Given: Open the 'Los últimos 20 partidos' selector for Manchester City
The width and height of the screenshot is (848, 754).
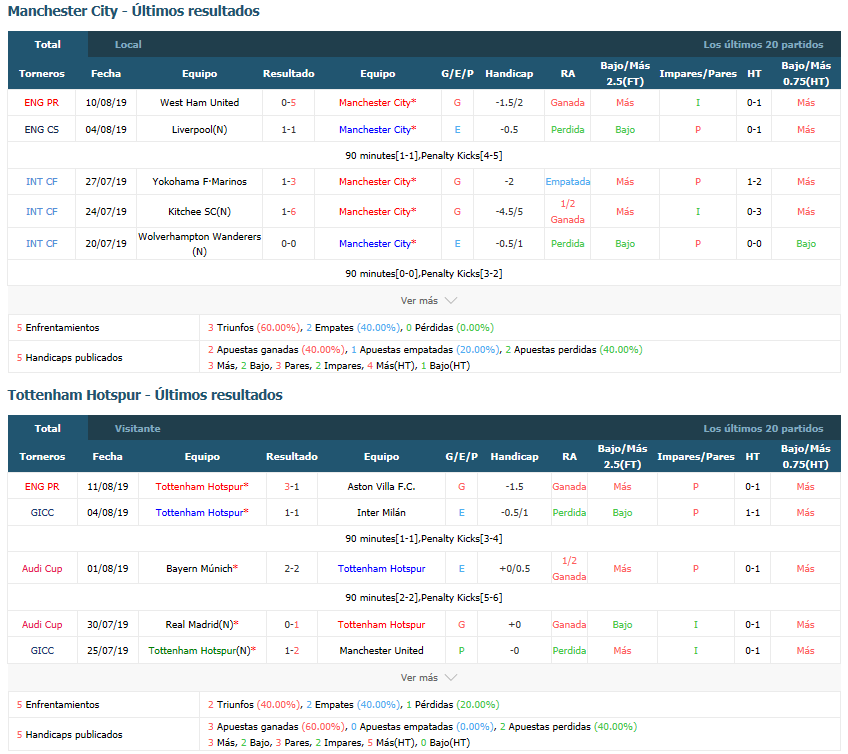Looking at the screenshot, I should point(763,44).
